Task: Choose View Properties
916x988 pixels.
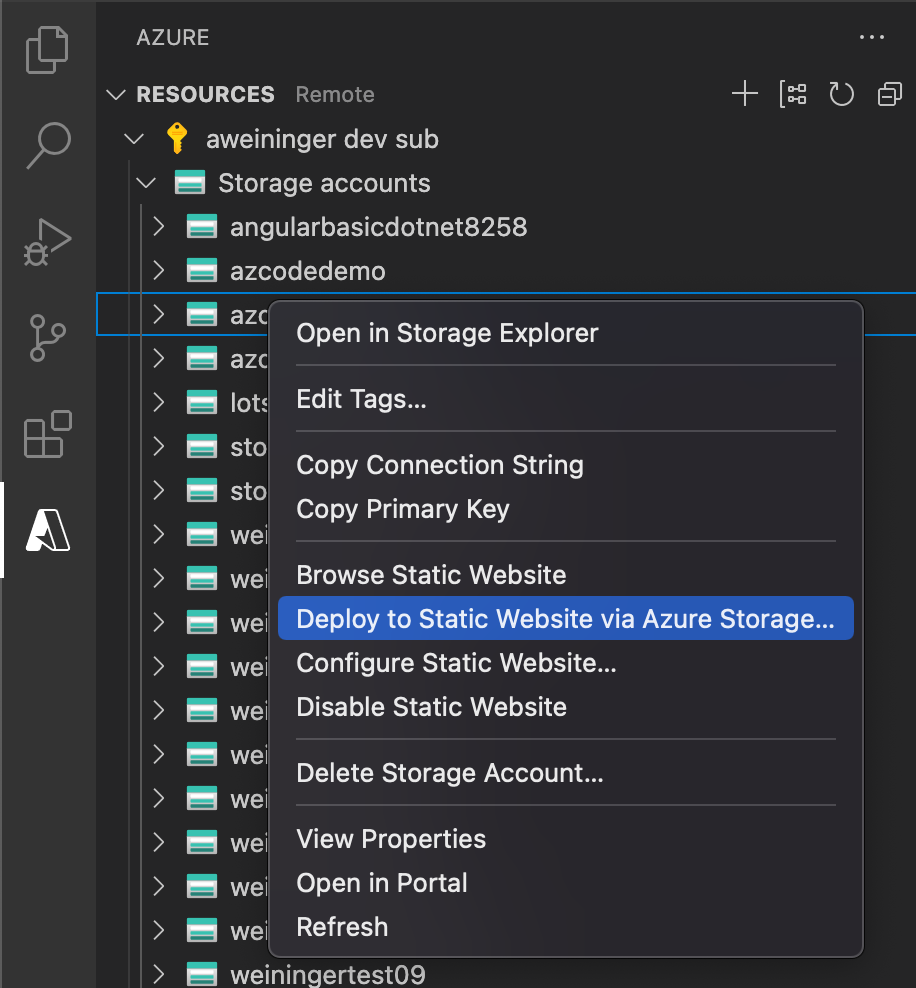Action: (x=566, y=839)
